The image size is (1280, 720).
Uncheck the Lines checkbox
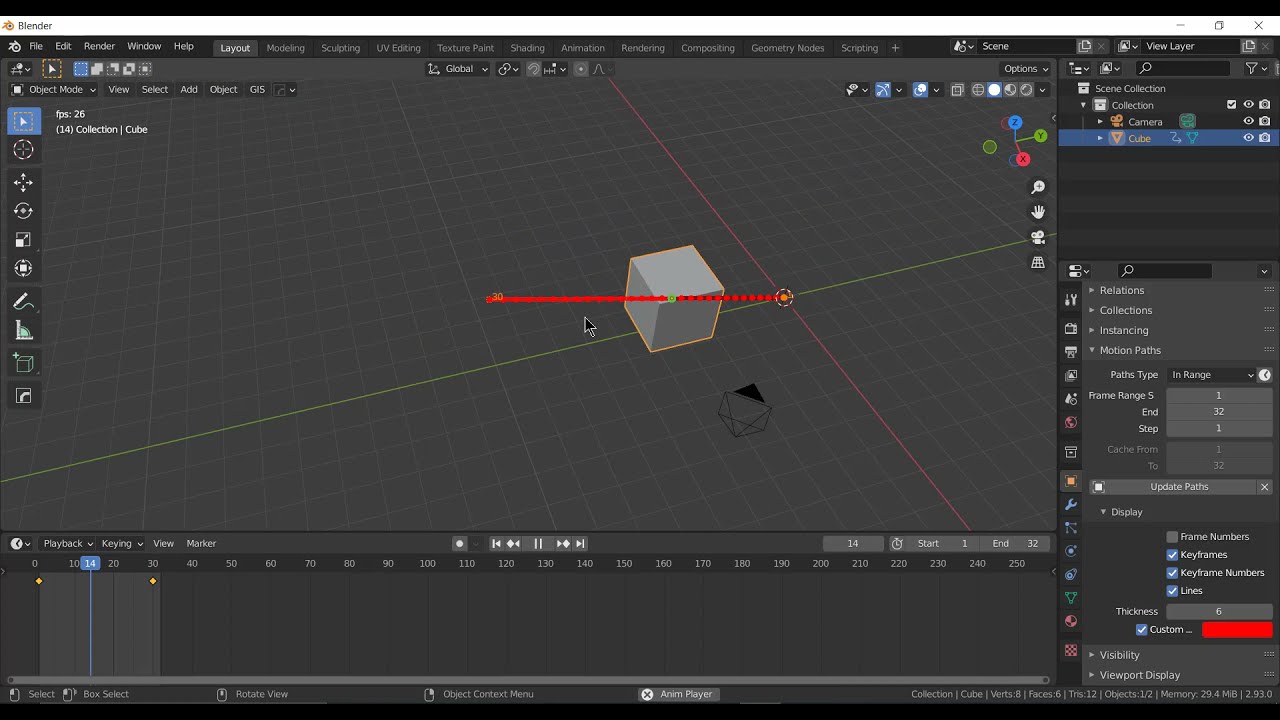[x=1172, y=591]
